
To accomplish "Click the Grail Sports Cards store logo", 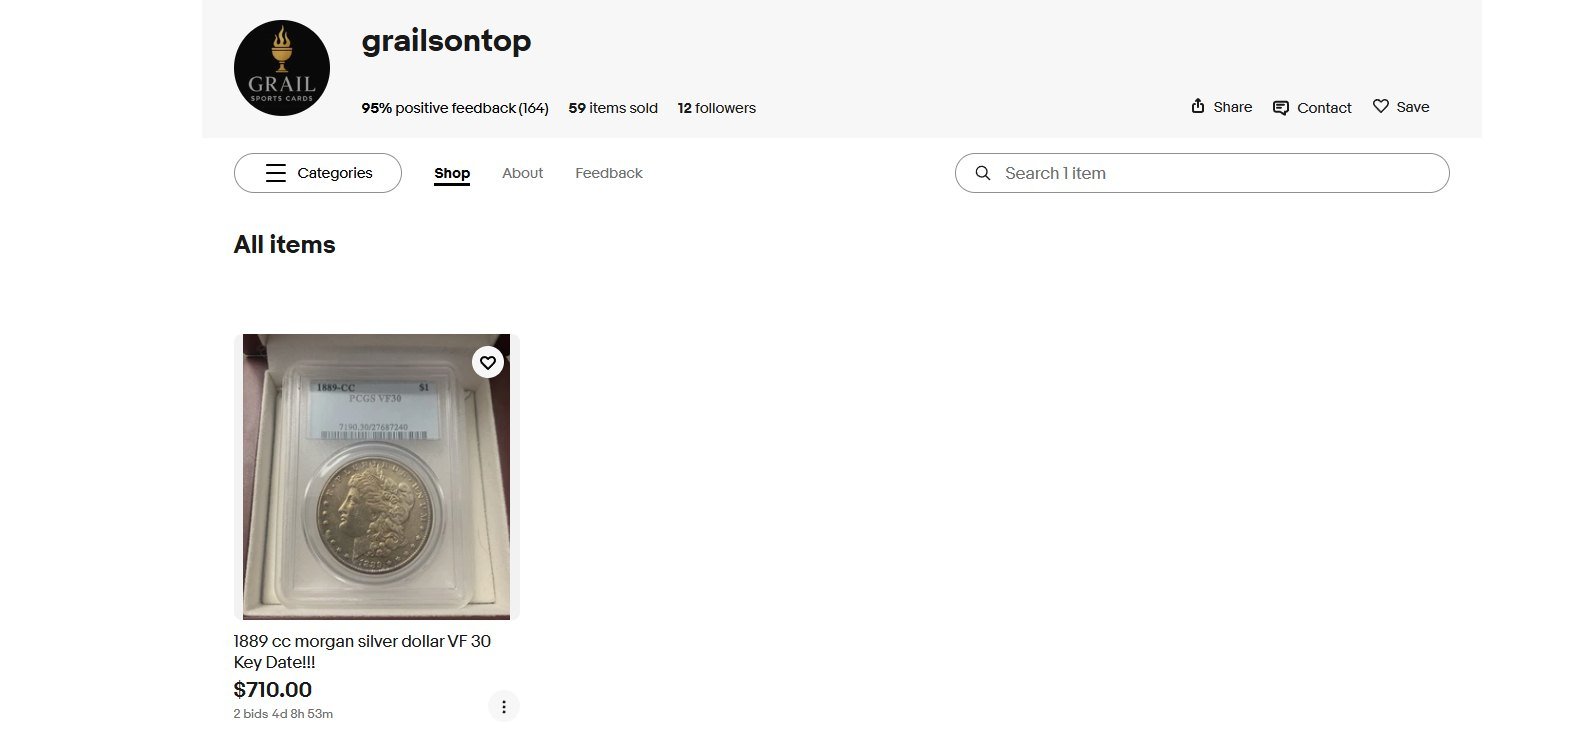I will (x=282, y=68).
